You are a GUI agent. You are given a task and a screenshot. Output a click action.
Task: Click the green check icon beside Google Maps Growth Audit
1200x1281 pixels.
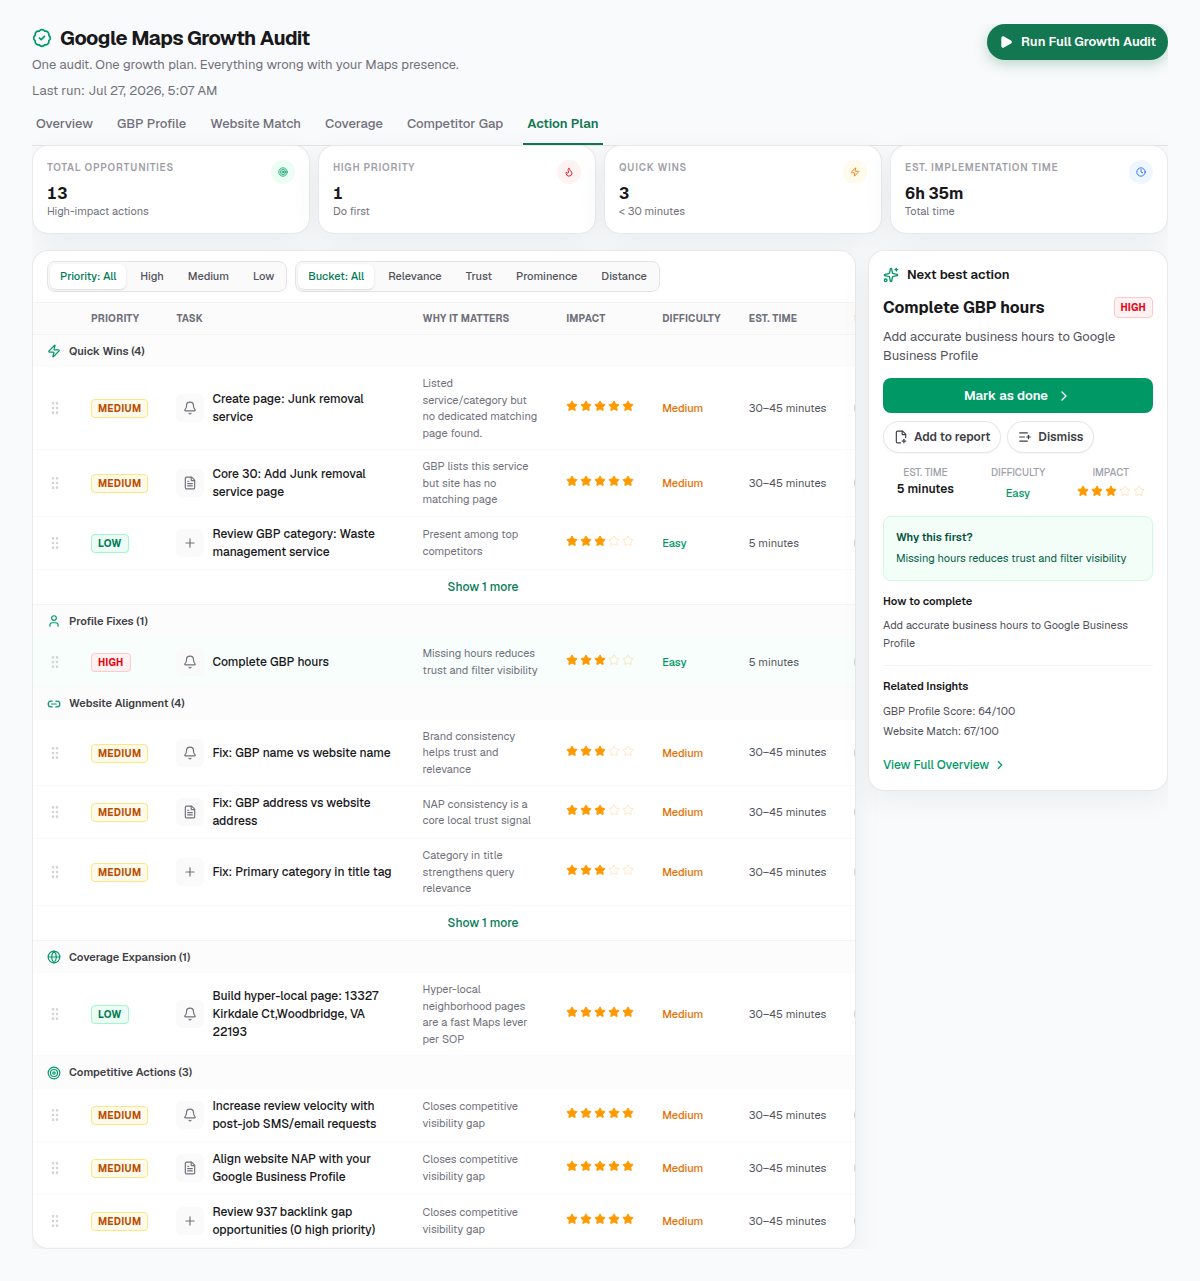(42, 38)
